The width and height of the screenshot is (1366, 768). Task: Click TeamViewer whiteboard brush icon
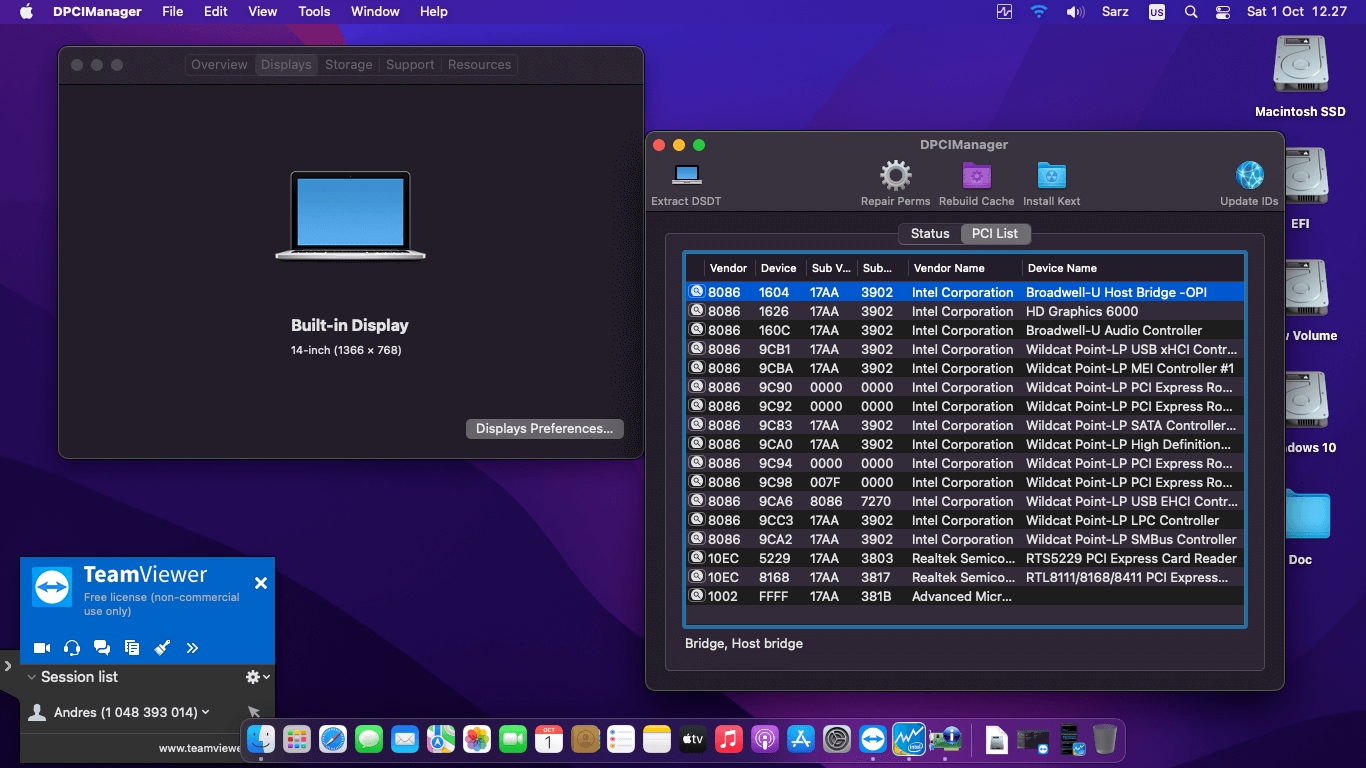(162, 648)
